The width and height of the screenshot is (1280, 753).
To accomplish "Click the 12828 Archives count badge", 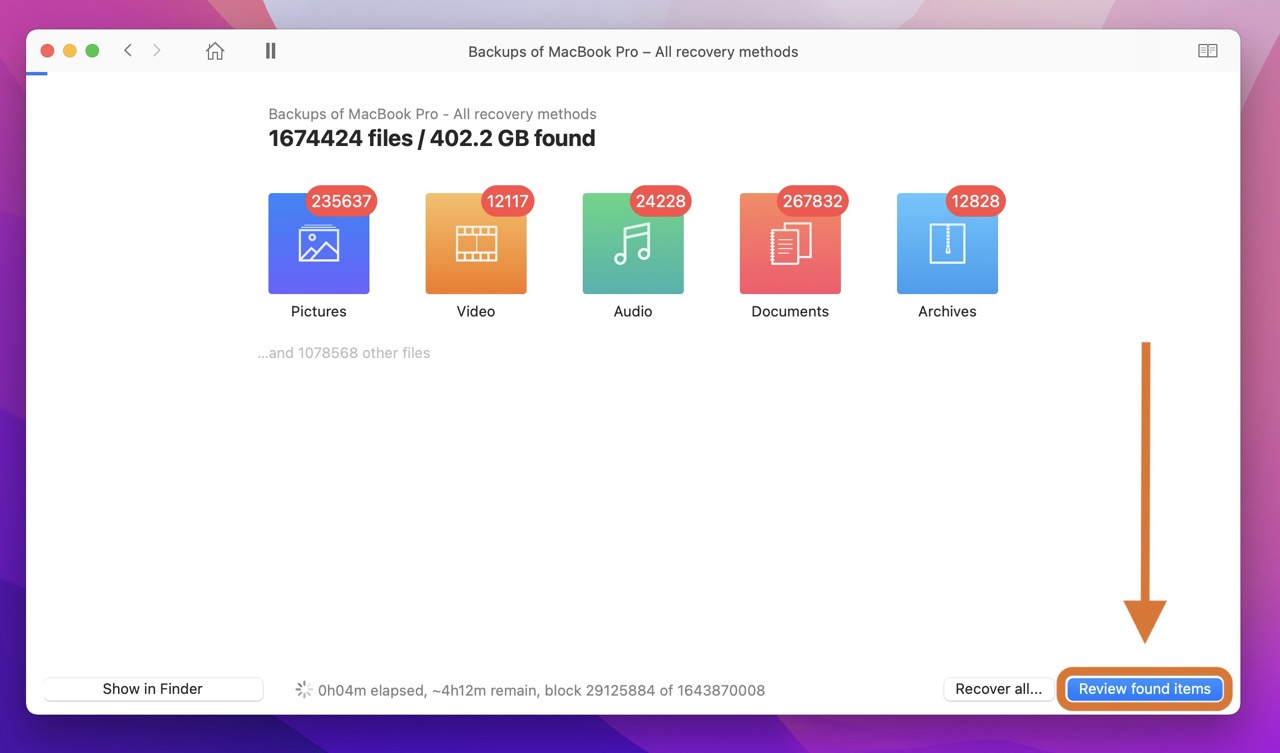I will click(x=975, y=201).
